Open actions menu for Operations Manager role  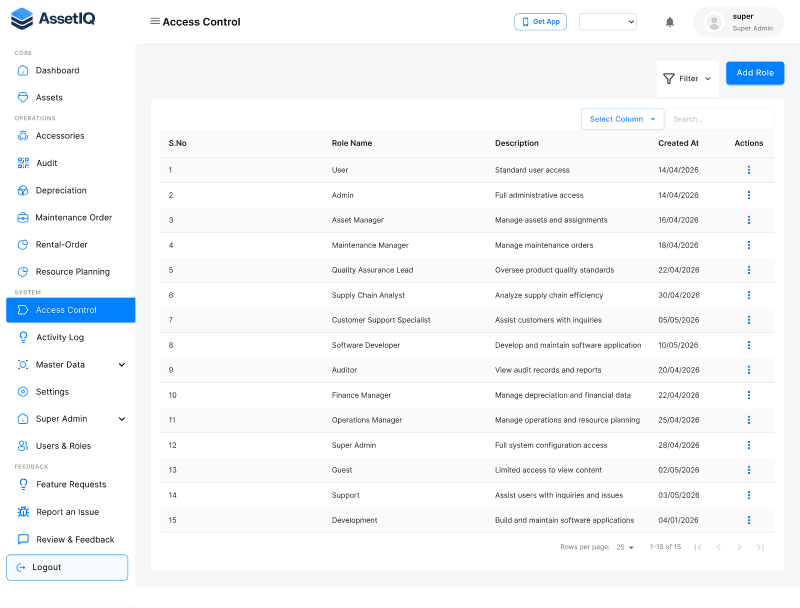(x=748, y=420)
